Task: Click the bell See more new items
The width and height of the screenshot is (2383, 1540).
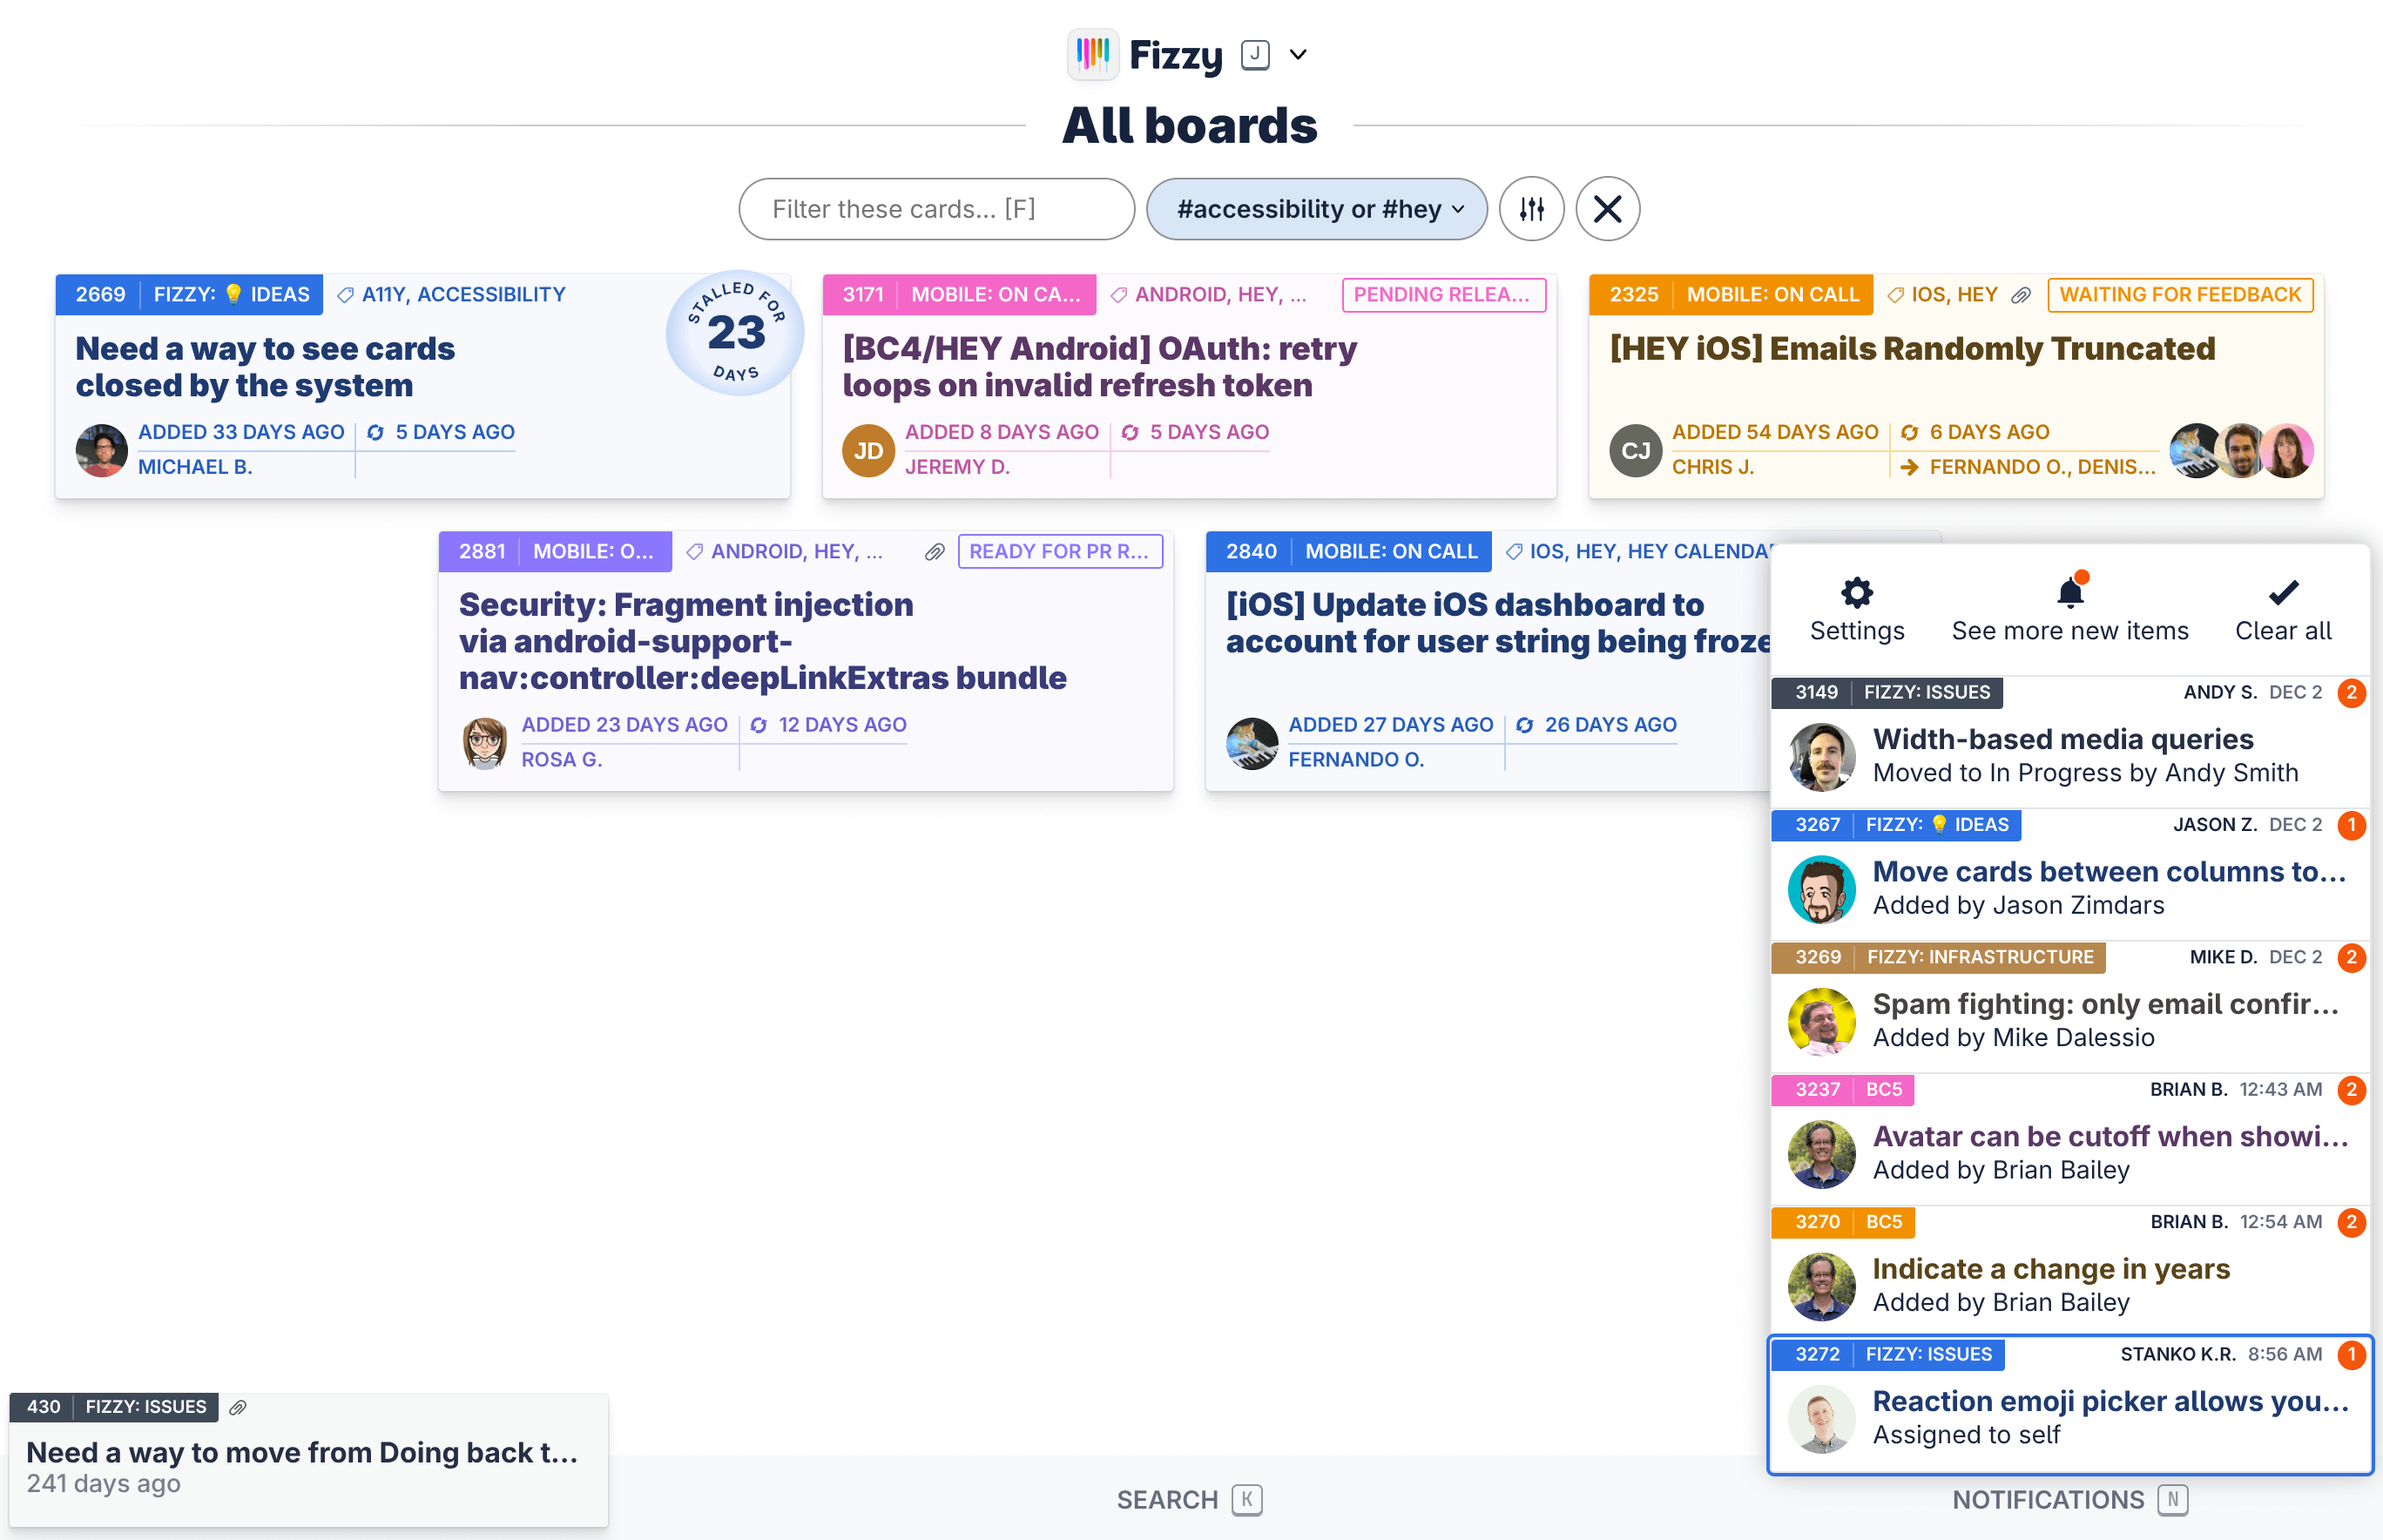Action: tap(2069, 593)
